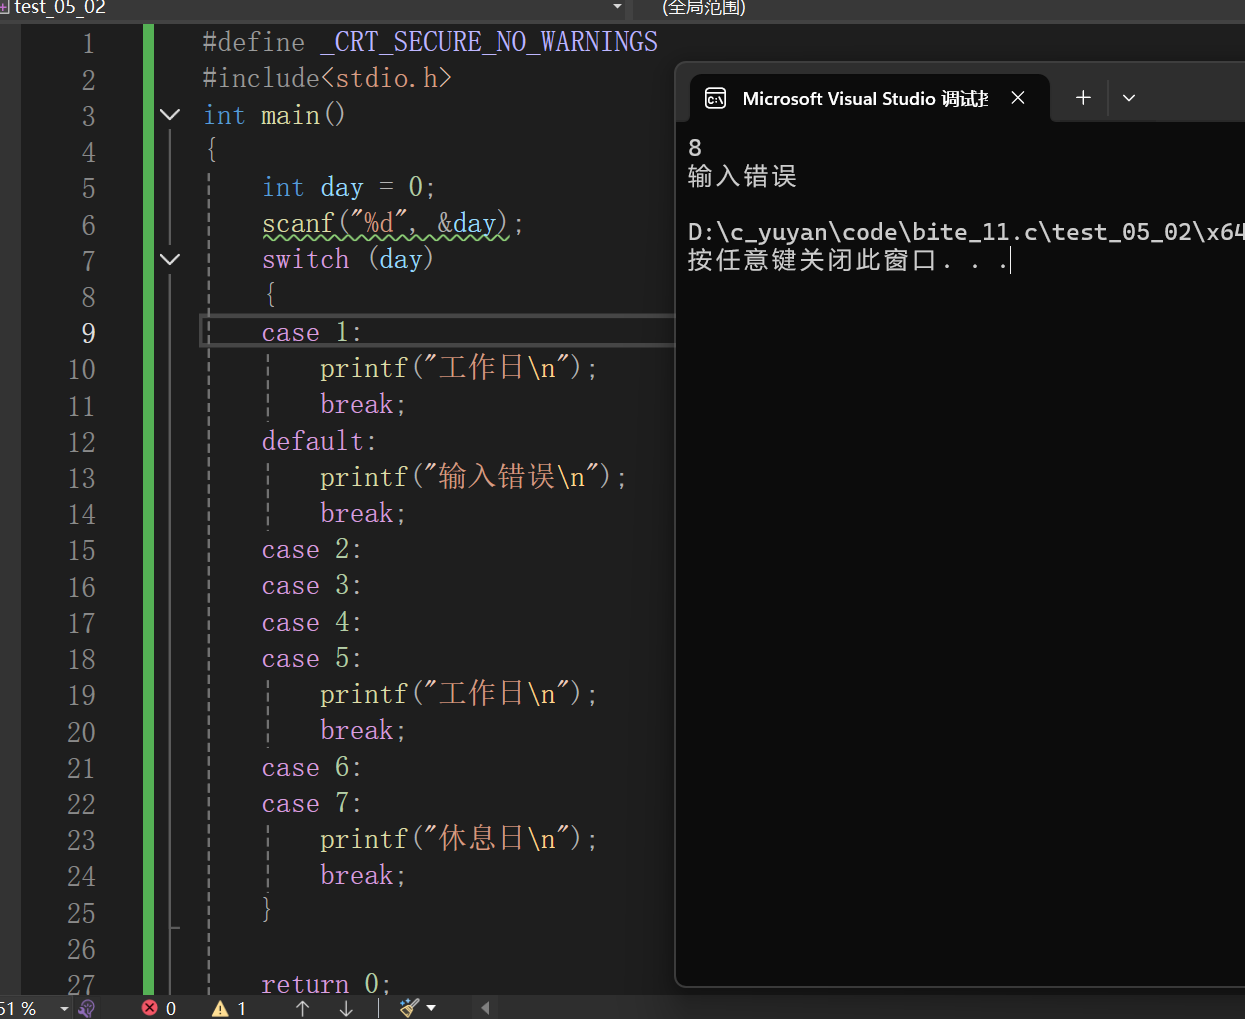Click the input value 8 in console
Viewport: 1245px width, 1019px height.
(x=695, y=148)
